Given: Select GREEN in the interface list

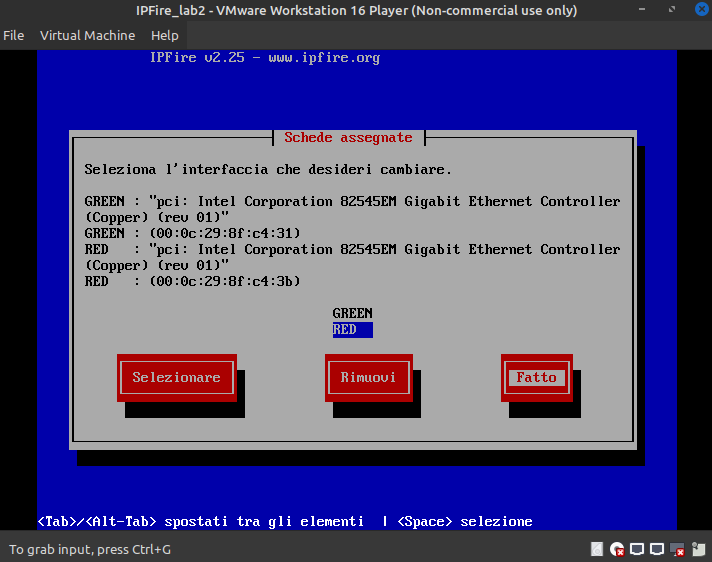Looking at the screenshot, I should [x=352, y=313].
